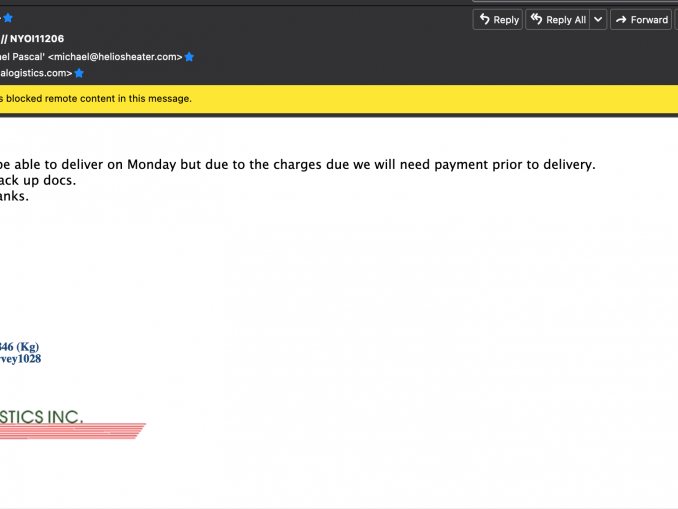
Task: Click the NYOI11206 subject line
Action: pos(36,39)
